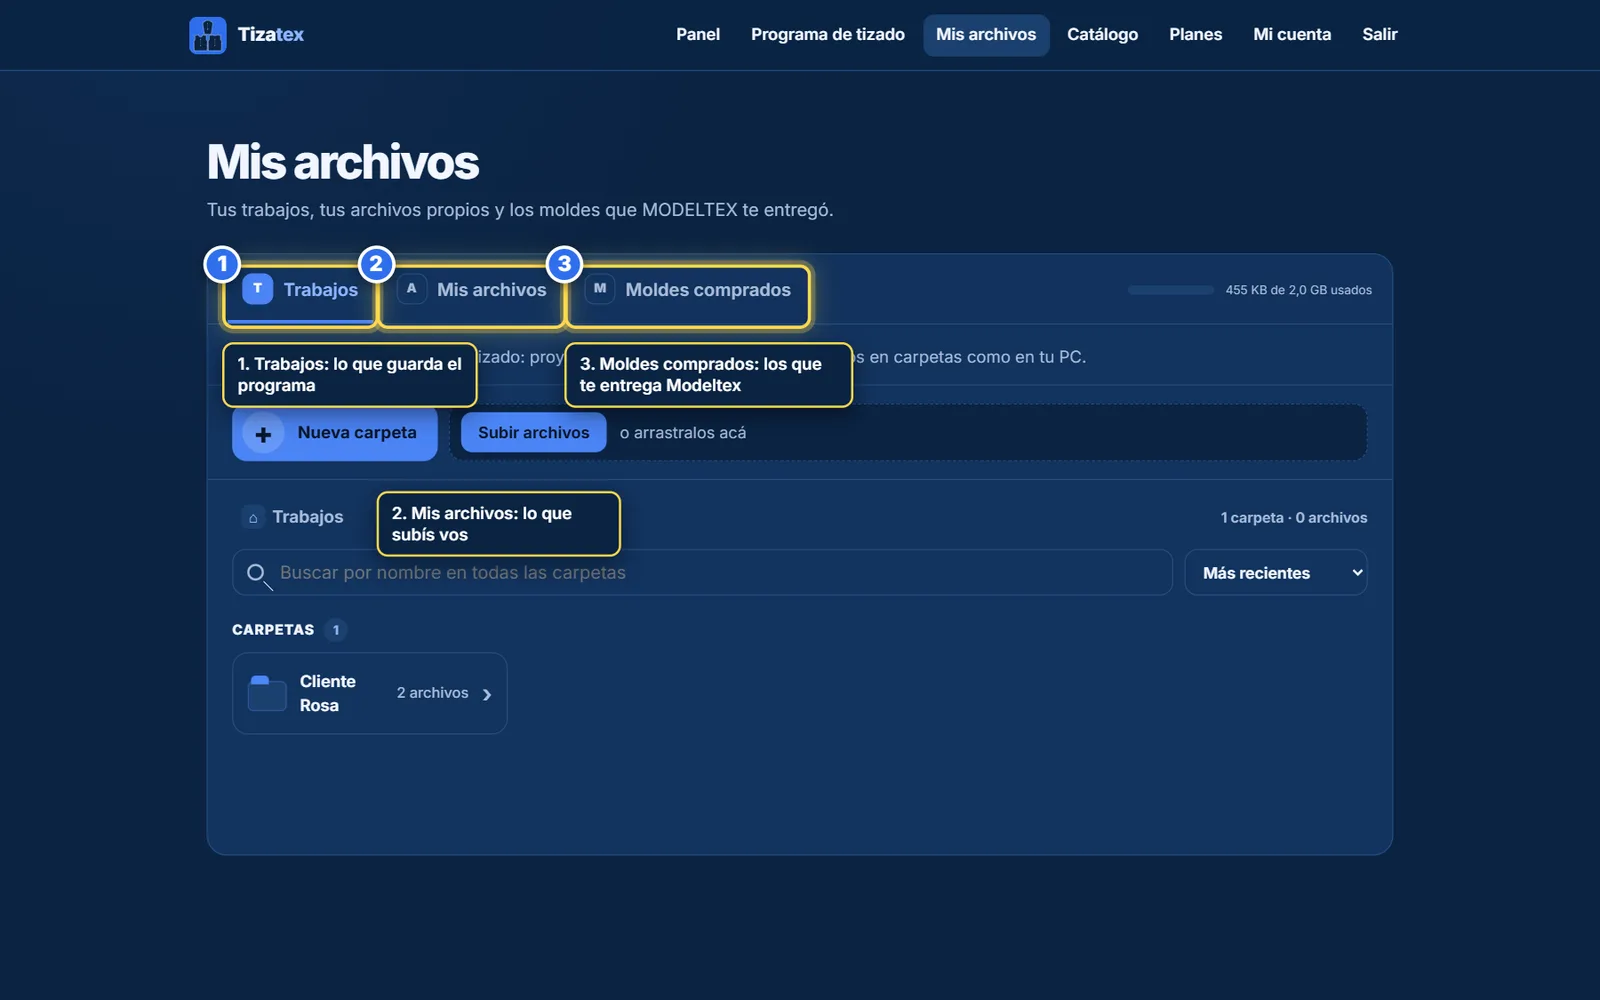Image resolution: width=1600 pixels, height=1000 pixels.
Task: Open Mi cuenta
Action: tap(1292, 35)
